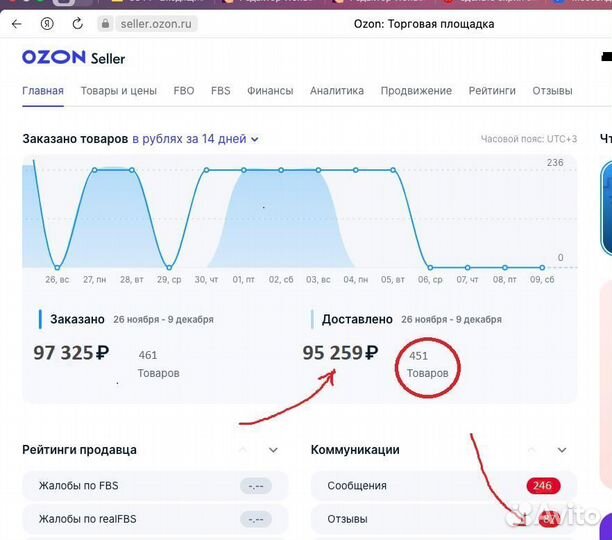Viewport: 612px width, 540px height.
Task: Collapse Коммуникации with the down chevron
Action: click(x=562, y=450)
